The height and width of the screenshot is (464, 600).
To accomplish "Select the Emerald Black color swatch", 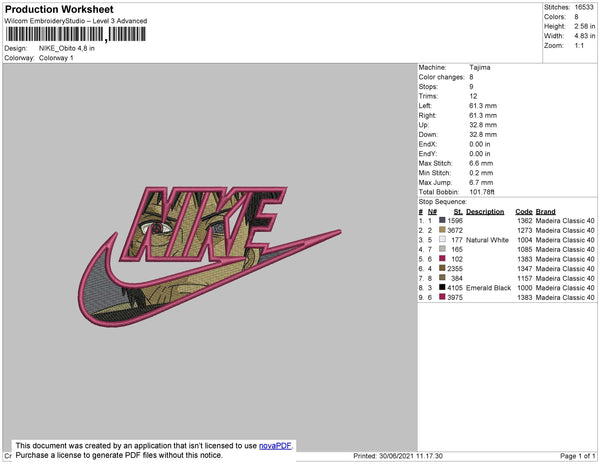I will pos(442,287).
